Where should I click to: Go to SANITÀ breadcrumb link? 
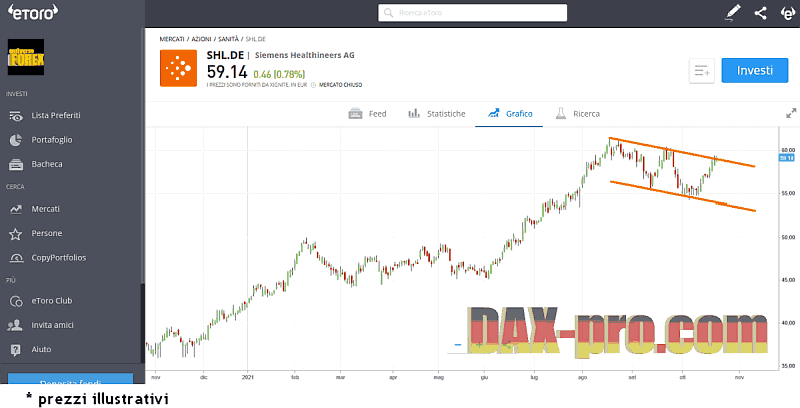[x=229, y=39]
